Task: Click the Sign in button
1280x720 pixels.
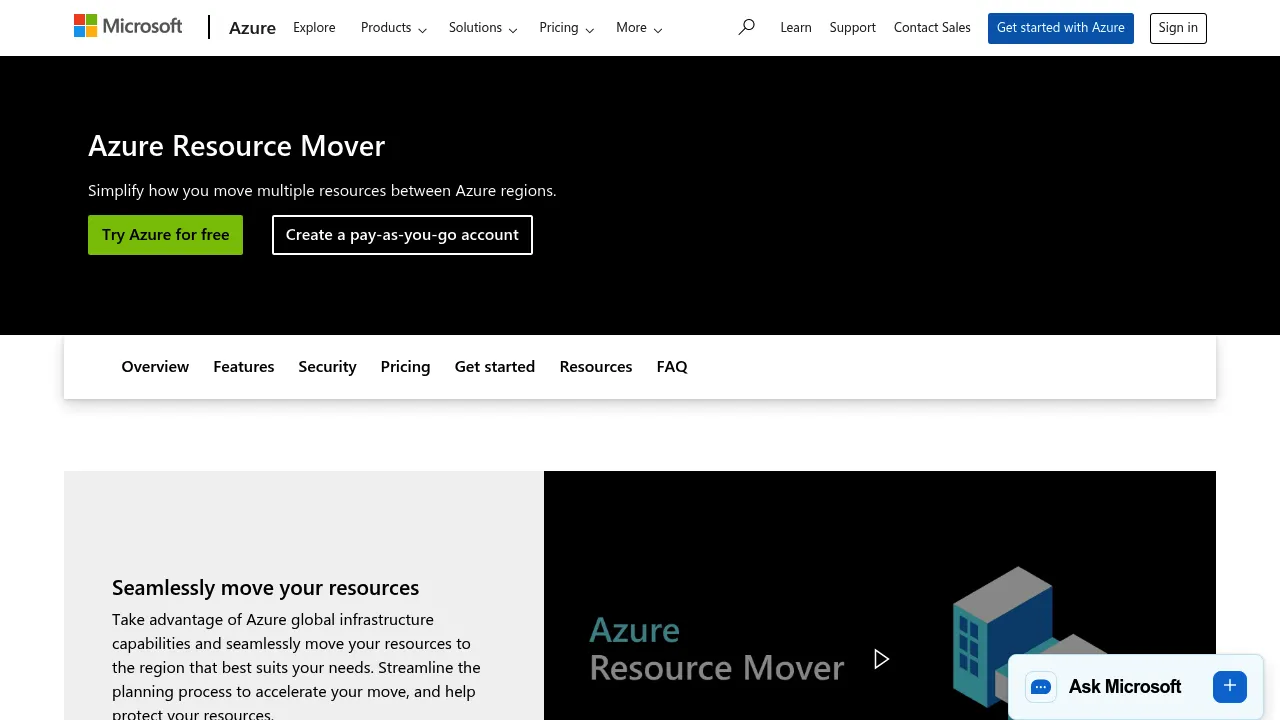Action: [x=1178, y=28]
